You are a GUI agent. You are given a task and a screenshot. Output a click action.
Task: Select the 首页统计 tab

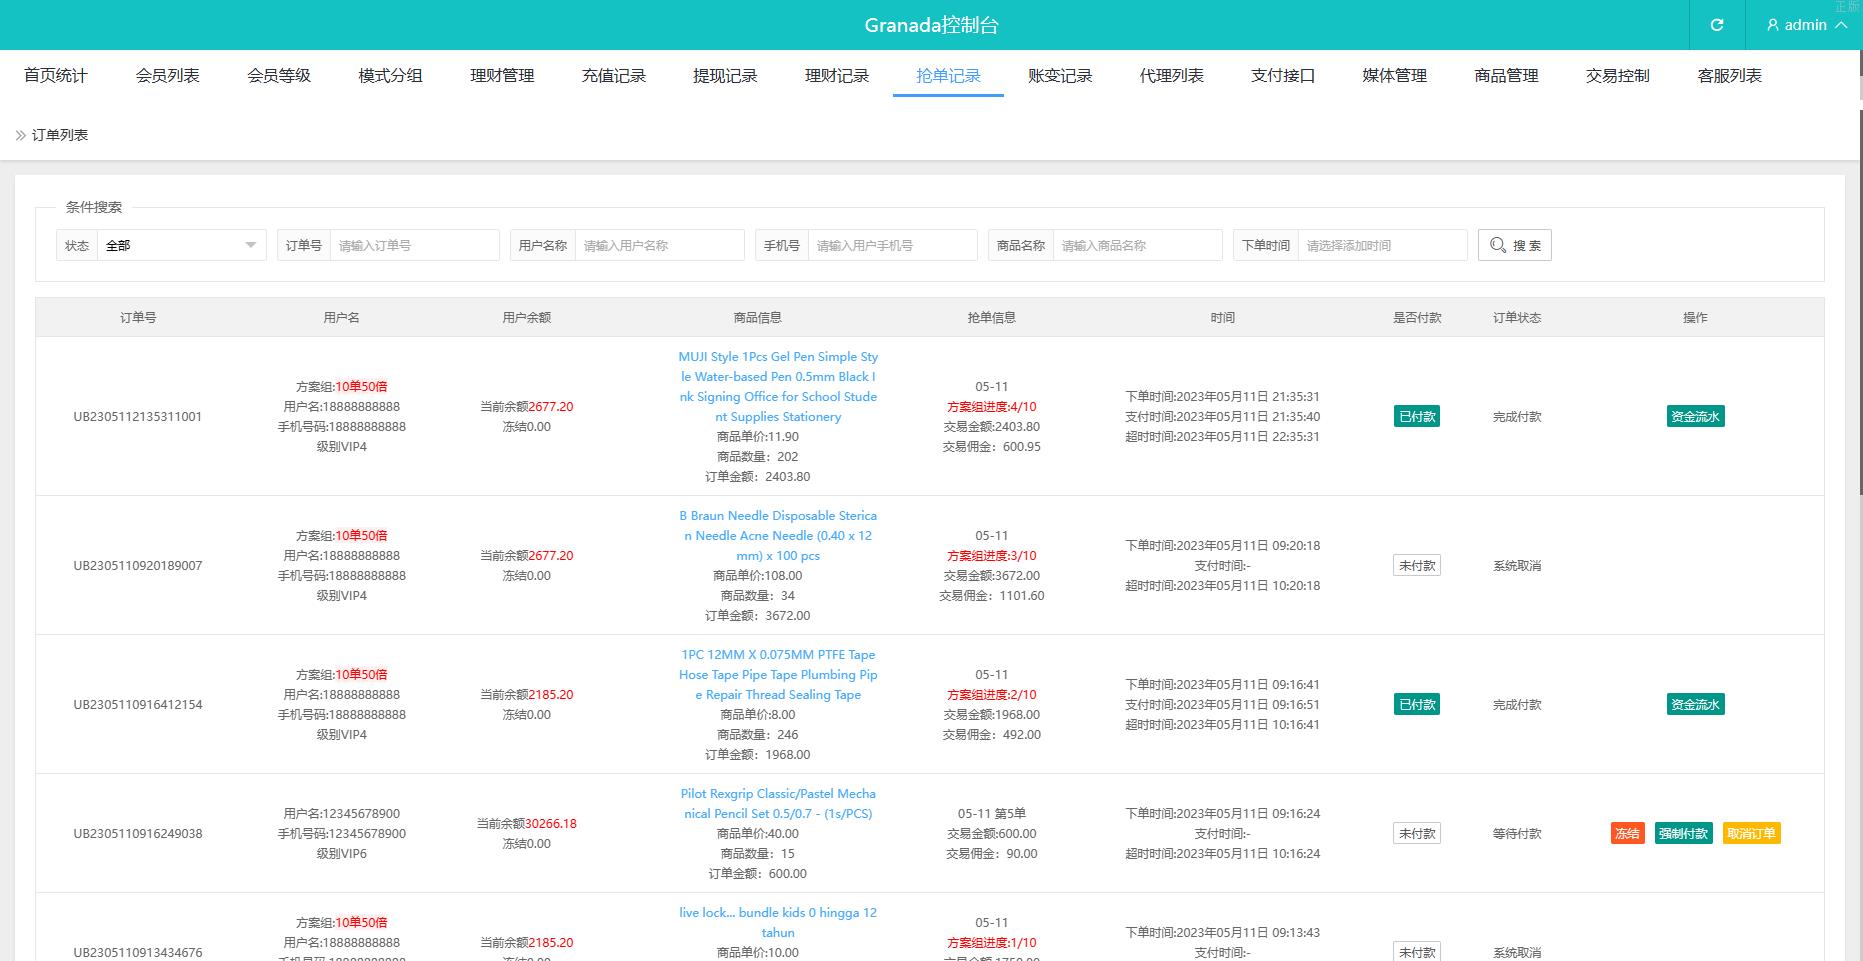coord(56,76)
